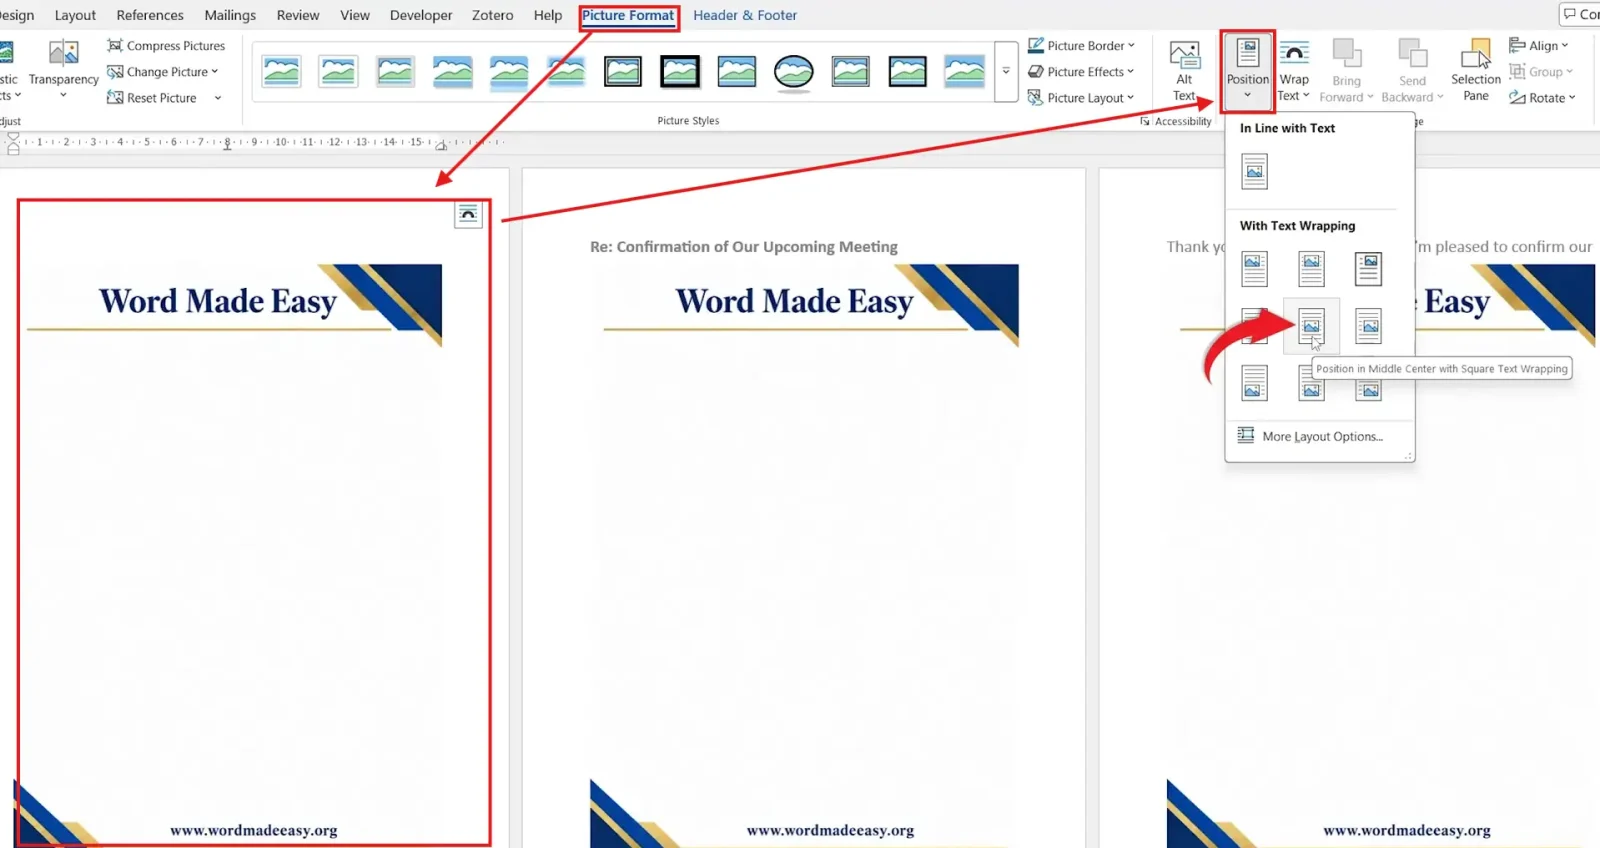Open the Reset Picture dropdown arrow
This screenshot has height=848, width=1600.
click(218, 98)
